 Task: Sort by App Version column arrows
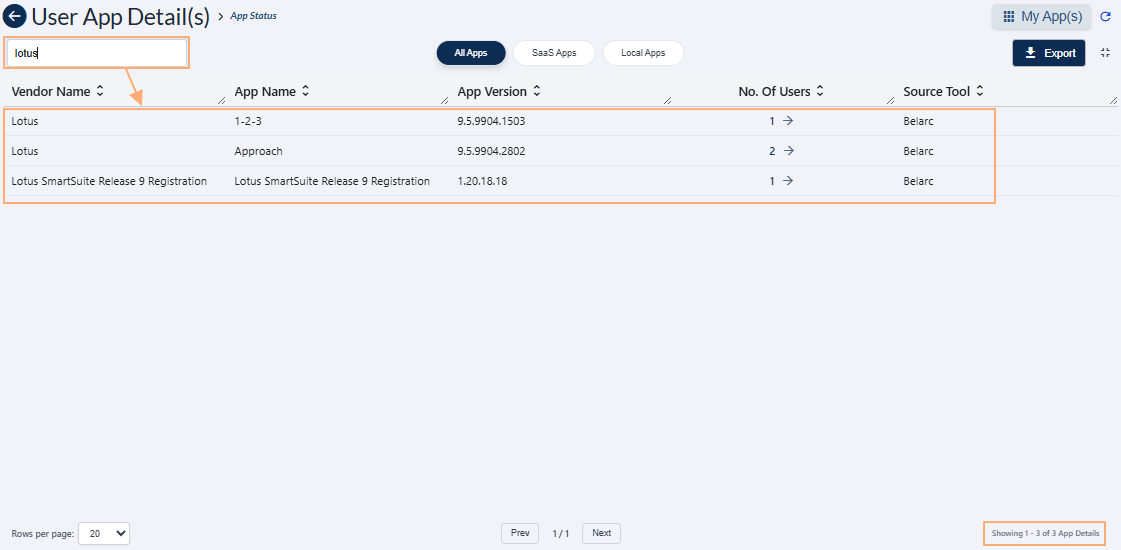(537, 91)
